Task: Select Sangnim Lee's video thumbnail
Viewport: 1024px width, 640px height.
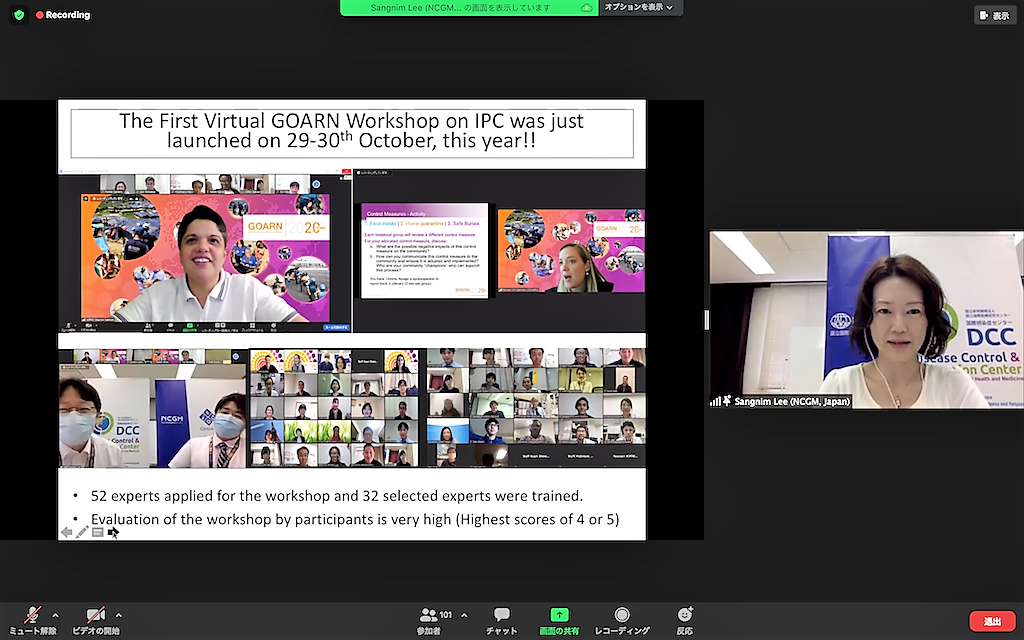Action: coord(866,320)
